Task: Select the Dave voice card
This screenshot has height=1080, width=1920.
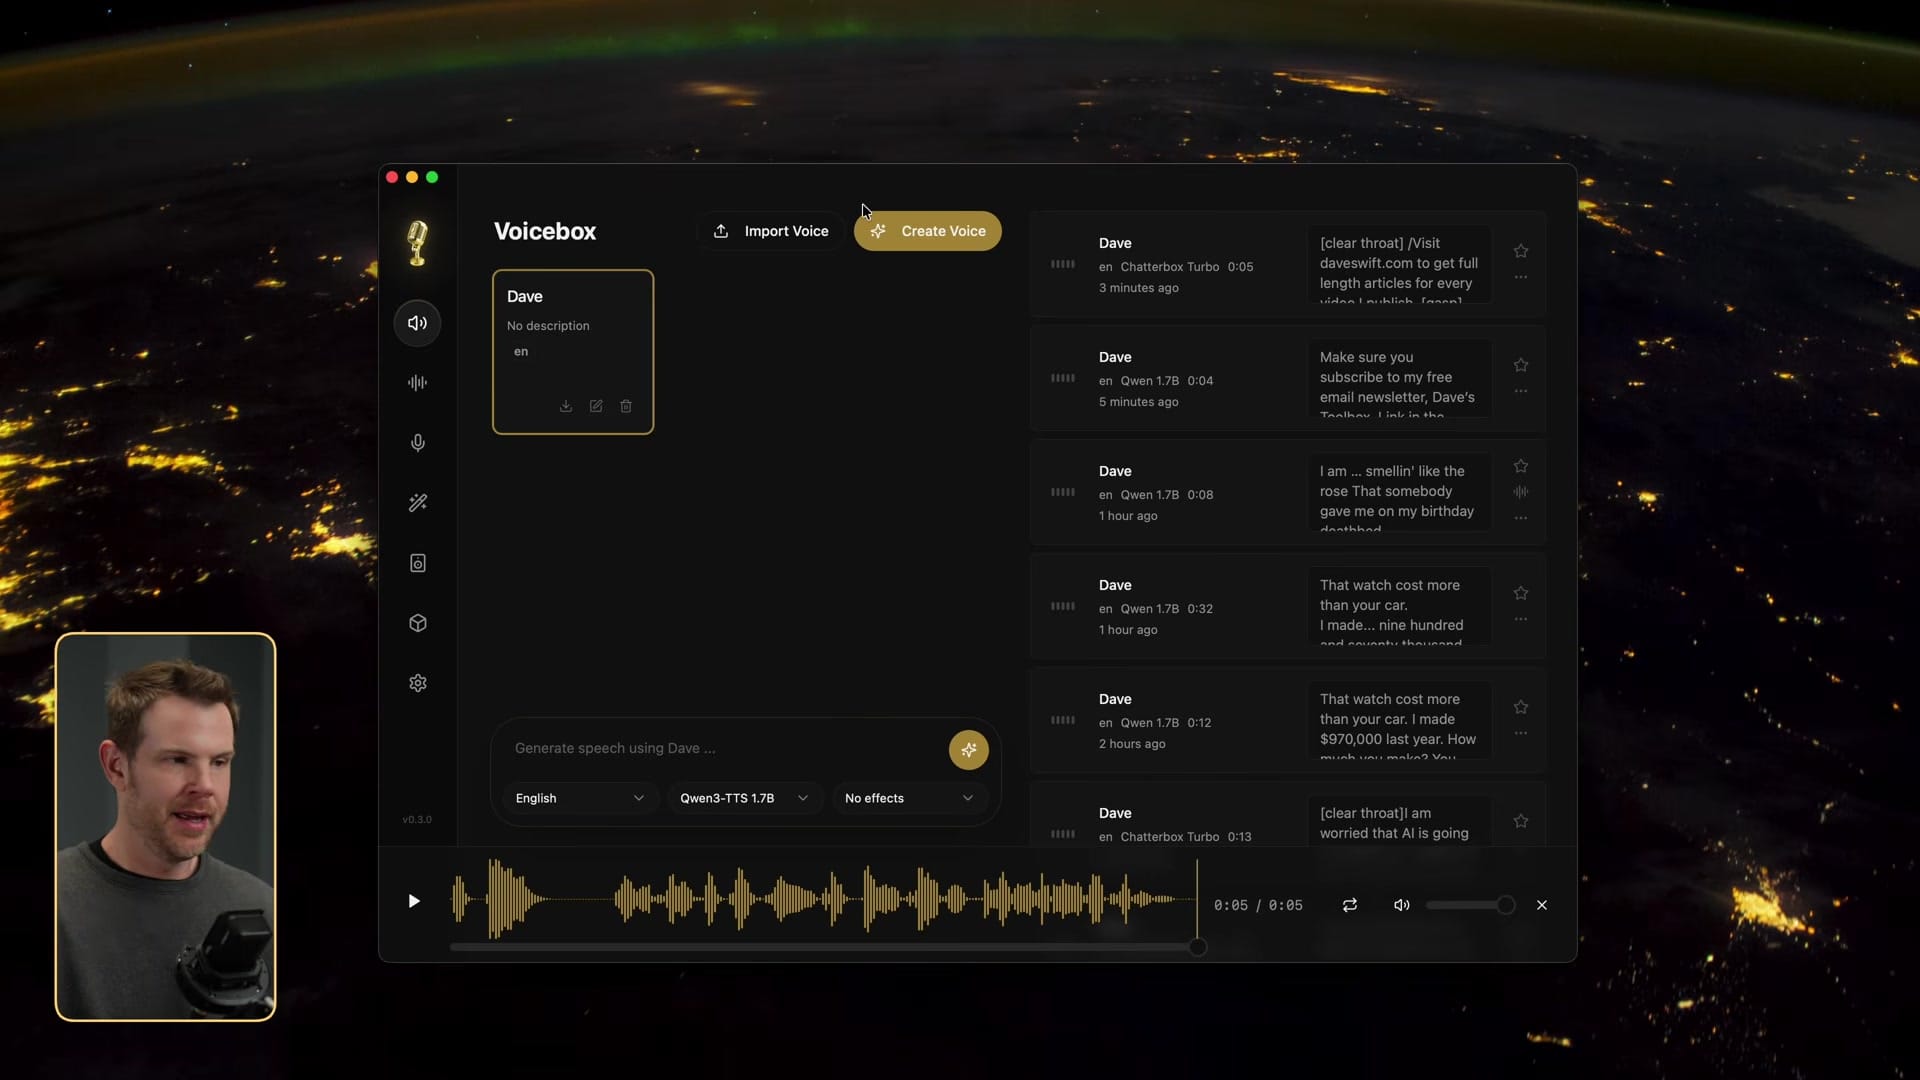Action: tap(573, 352)
